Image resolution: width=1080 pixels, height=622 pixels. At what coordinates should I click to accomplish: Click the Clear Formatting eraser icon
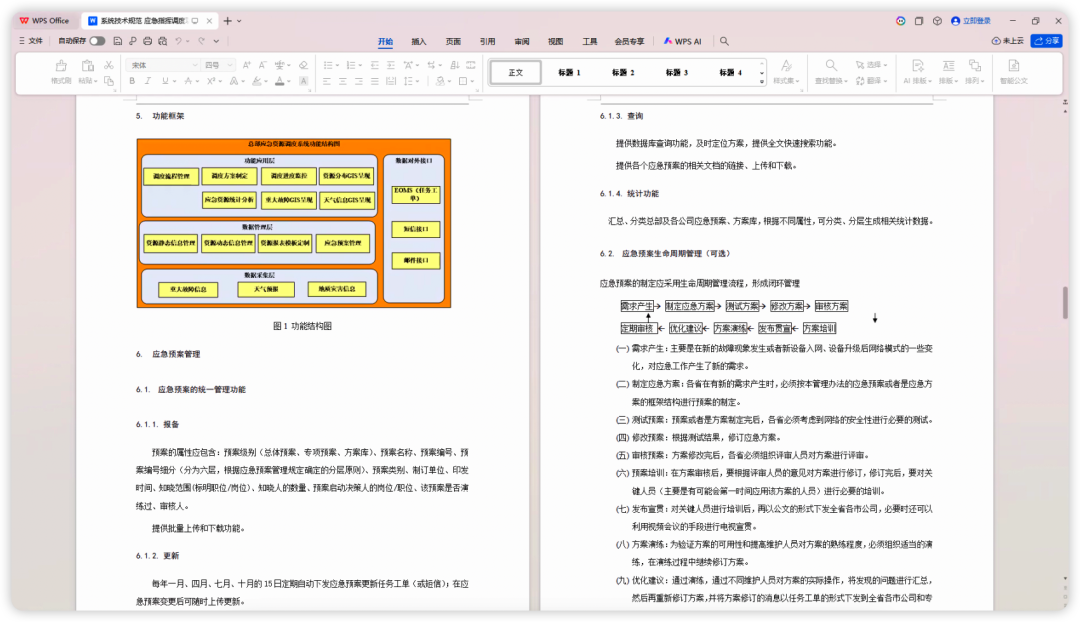click(303, 65)
